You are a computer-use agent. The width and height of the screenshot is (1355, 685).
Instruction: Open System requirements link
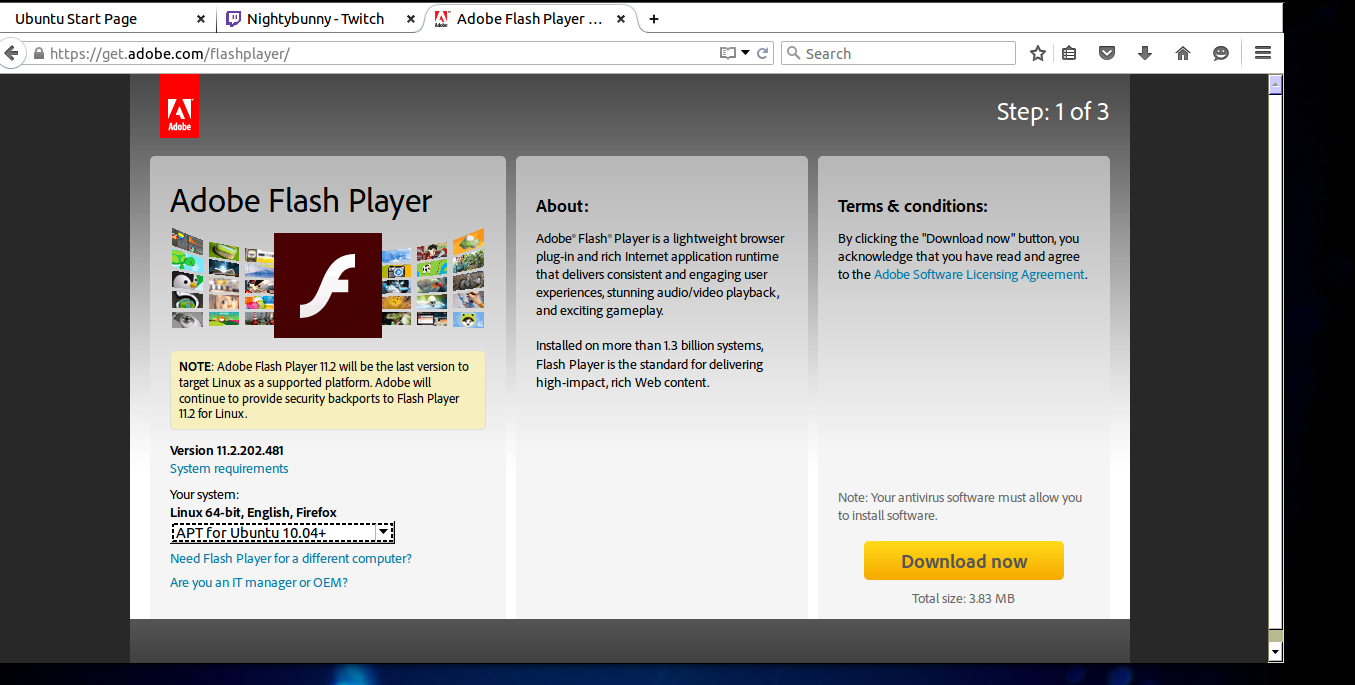coord(229,469)
